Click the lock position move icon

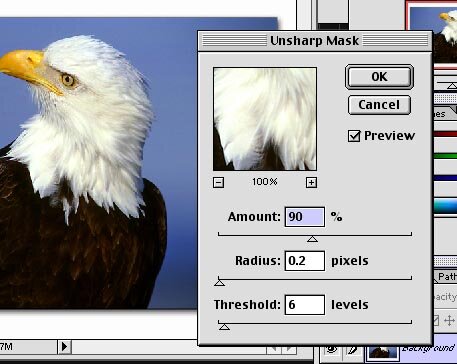tap(449, 320)
